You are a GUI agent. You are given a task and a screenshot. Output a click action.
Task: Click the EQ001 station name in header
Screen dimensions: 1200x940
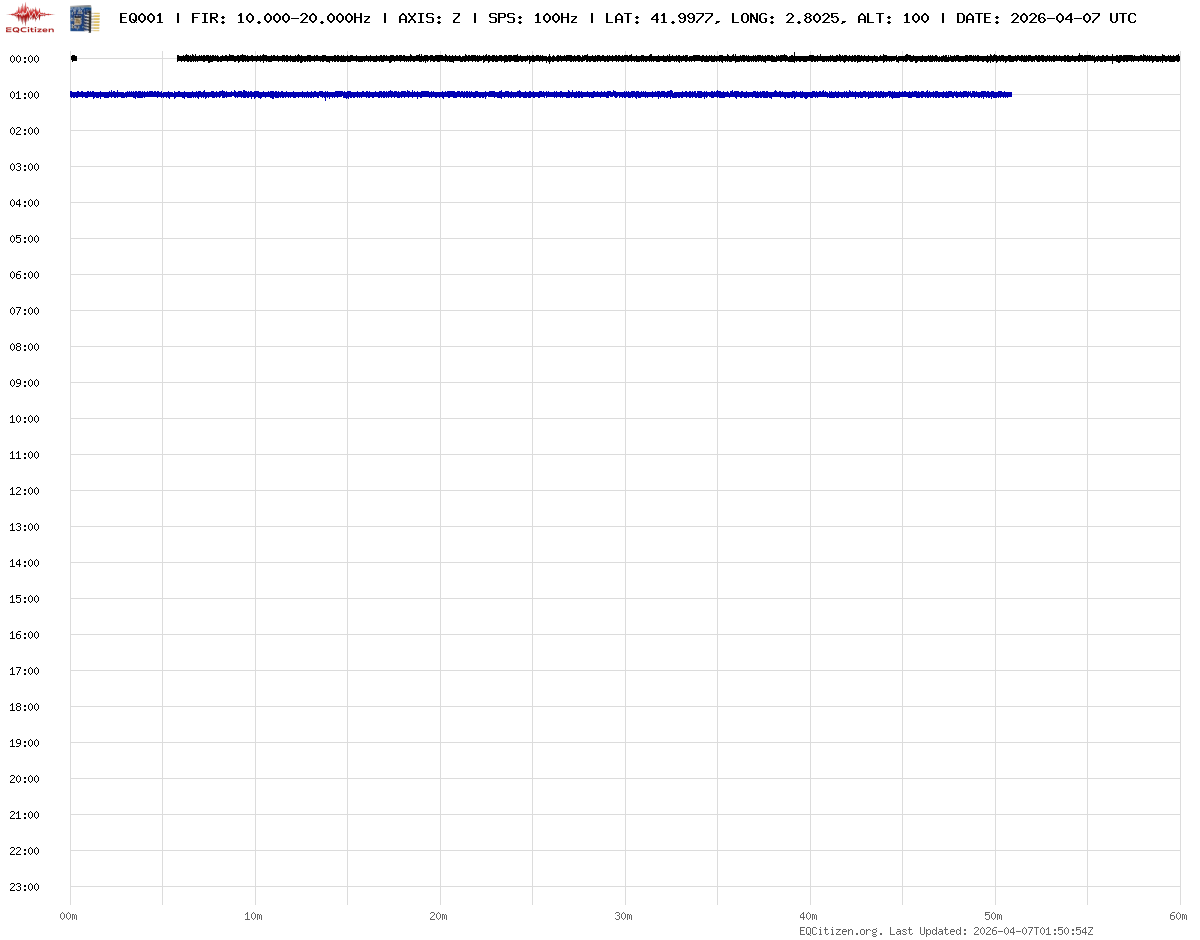(141, 18)
